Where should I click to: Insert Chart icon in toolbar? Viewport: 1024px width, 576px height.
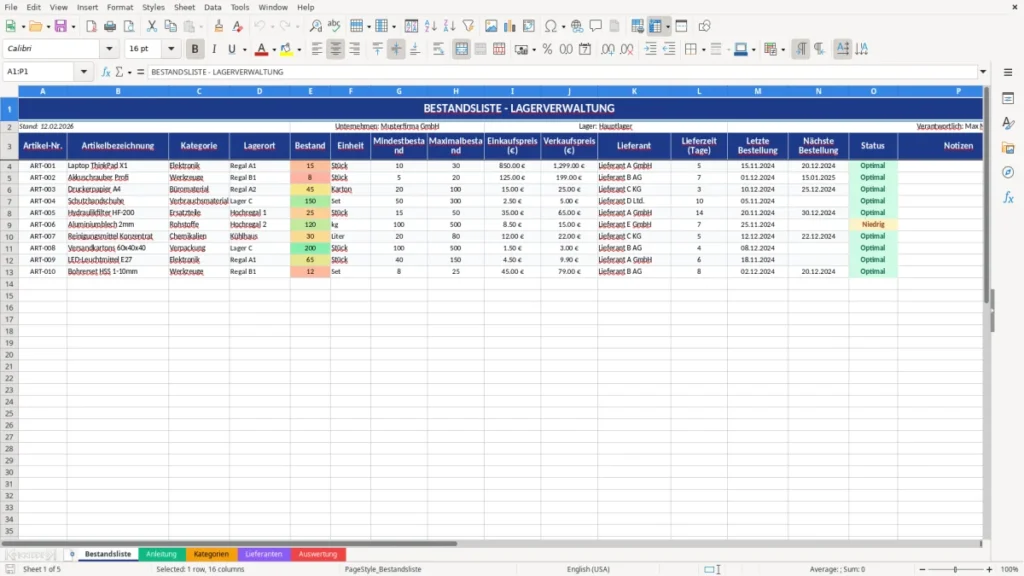[x=510, y=26]
